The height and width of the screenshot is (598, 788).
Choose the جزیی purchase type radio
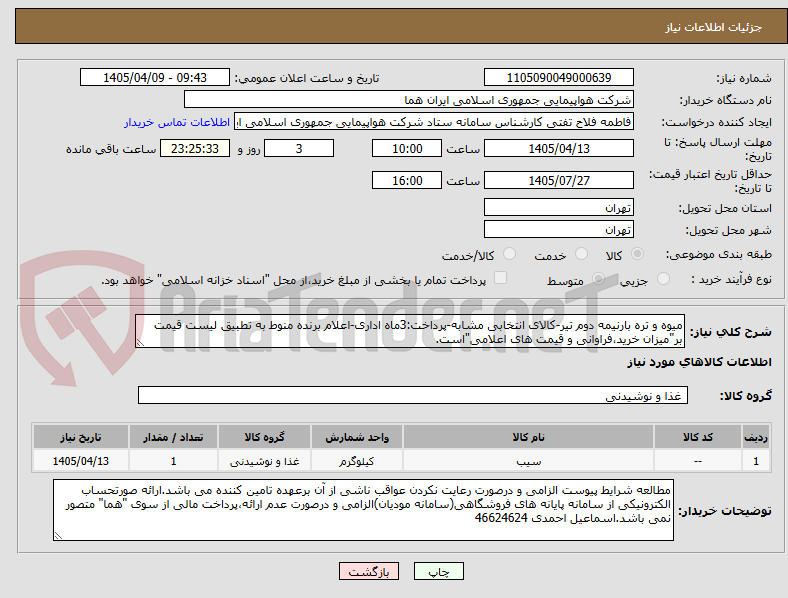663,278
